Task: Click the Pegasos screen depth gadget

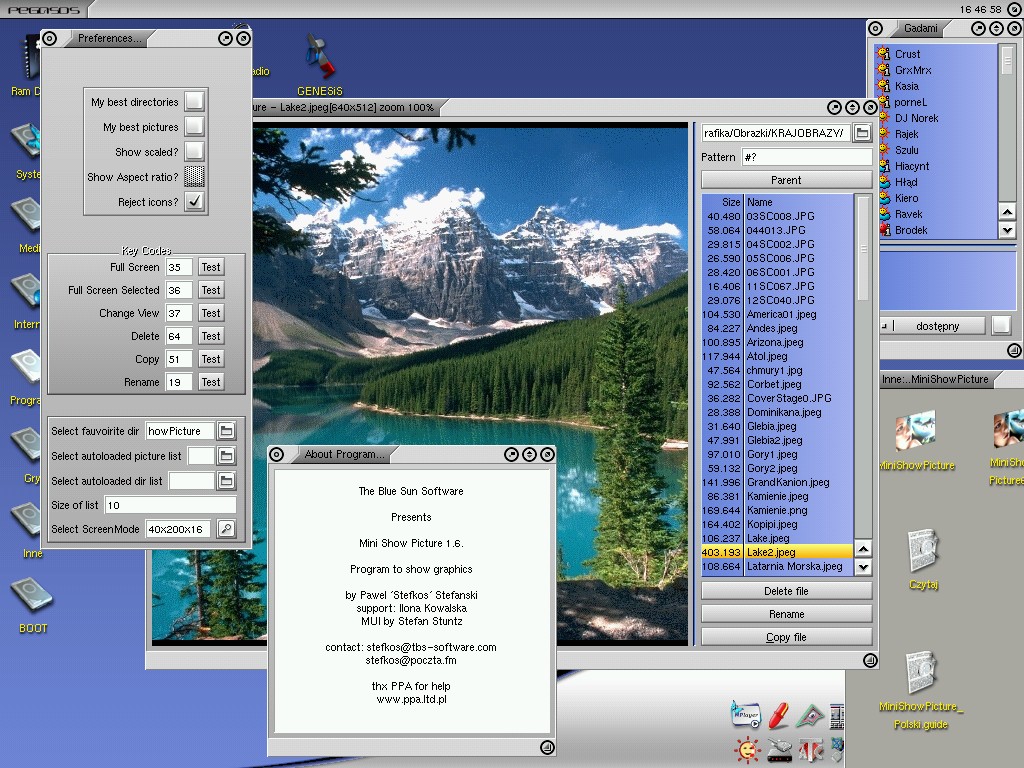Action: pos(1016,9)
